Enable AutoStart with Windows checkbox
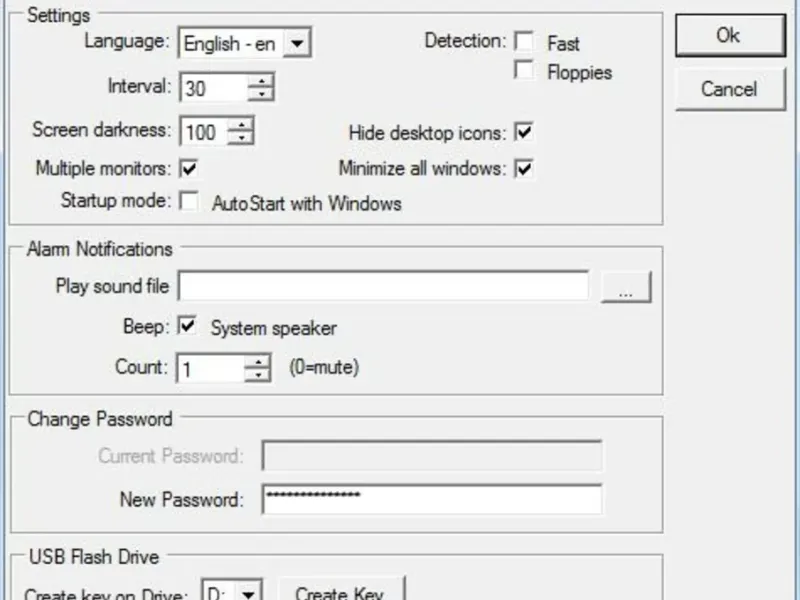 tap(189, 201)
